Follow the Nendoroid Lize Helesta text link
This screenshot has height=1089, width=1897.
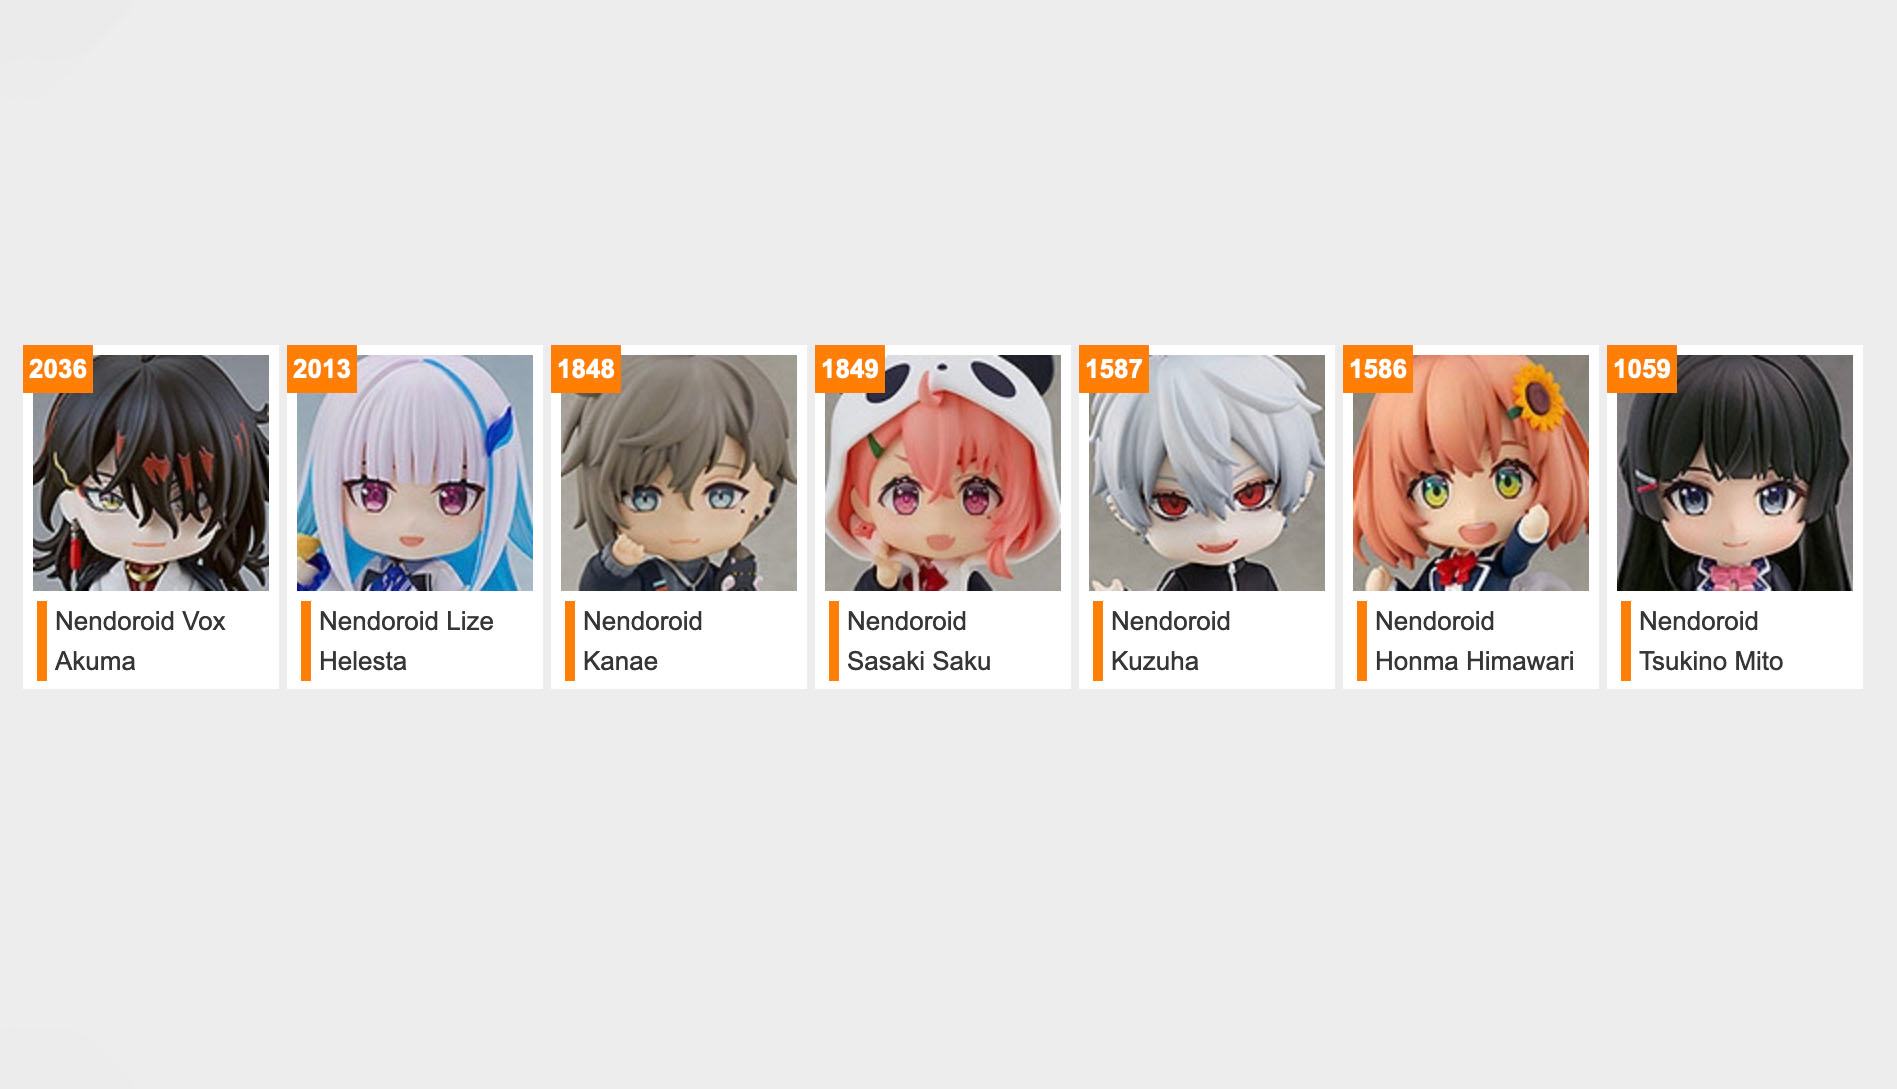tap(406, 641)
